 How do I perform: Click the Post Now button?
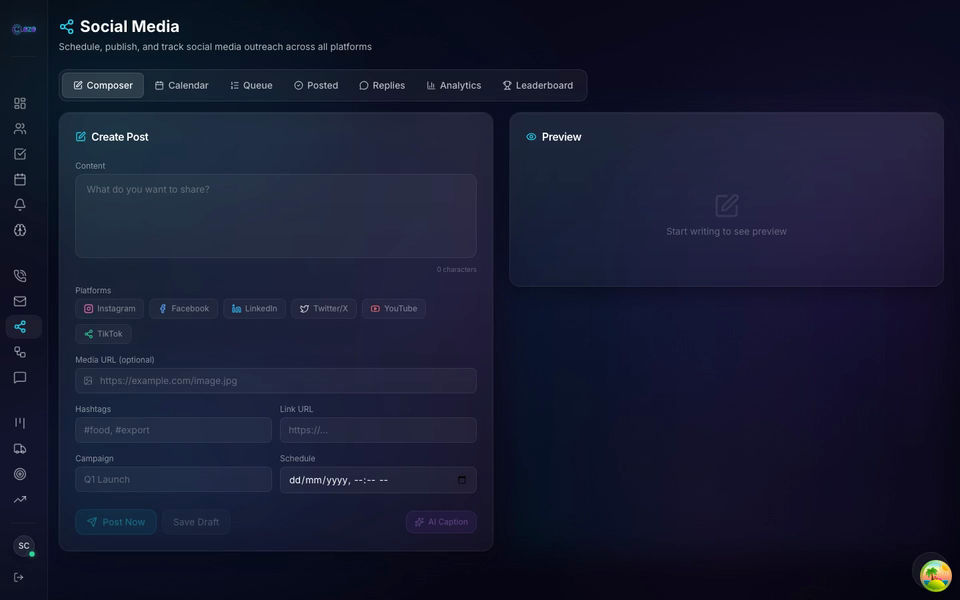click(115, 521)
